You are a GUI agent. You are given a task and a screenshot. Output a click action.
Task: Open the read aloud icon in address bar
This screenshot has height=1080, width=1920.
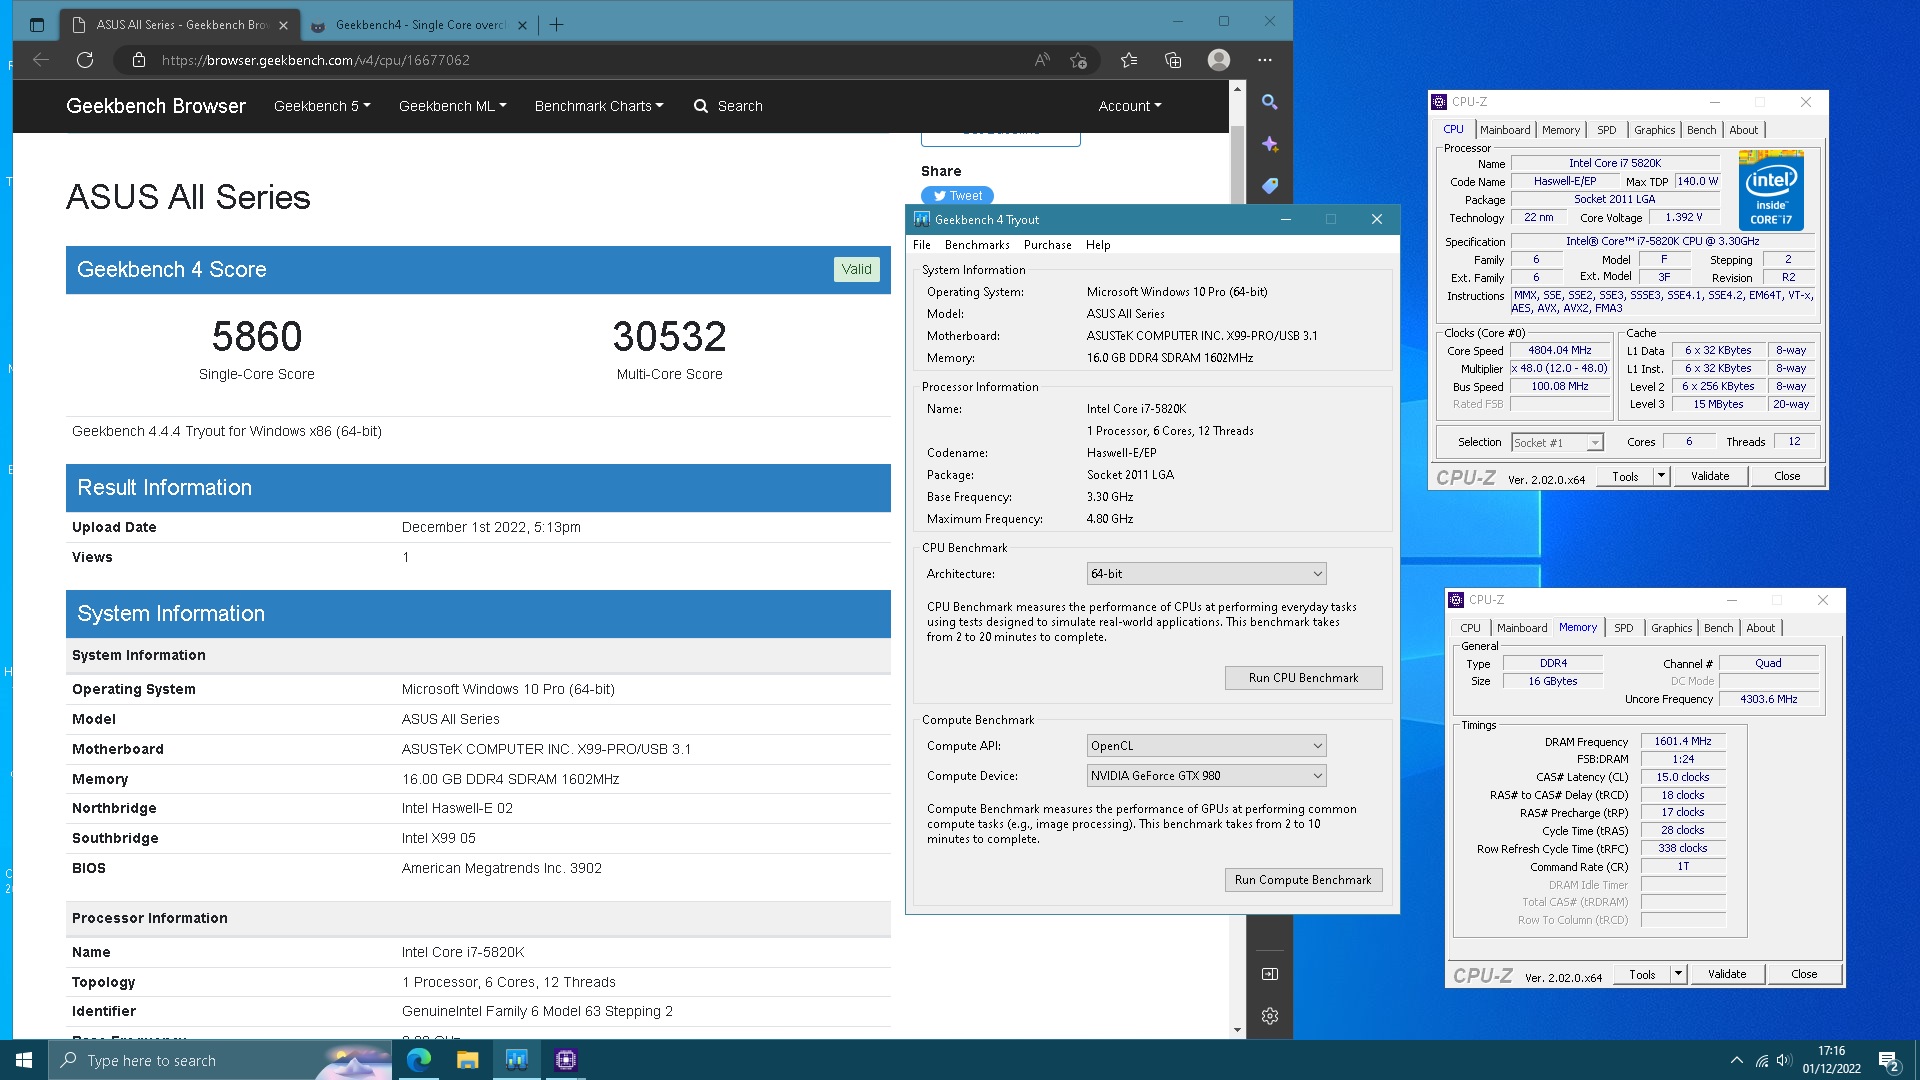point(1042,60)
